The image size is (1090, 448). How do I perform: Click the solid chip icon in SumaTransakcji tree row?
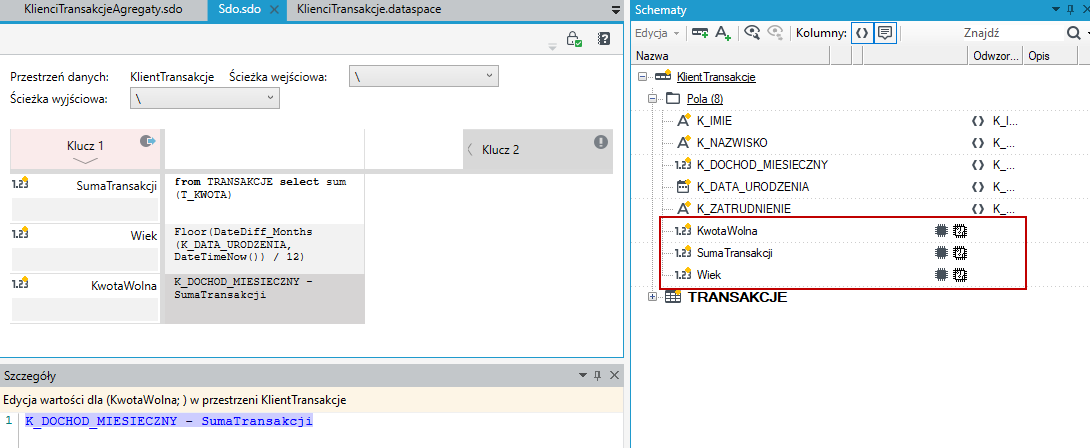[941, 253]
